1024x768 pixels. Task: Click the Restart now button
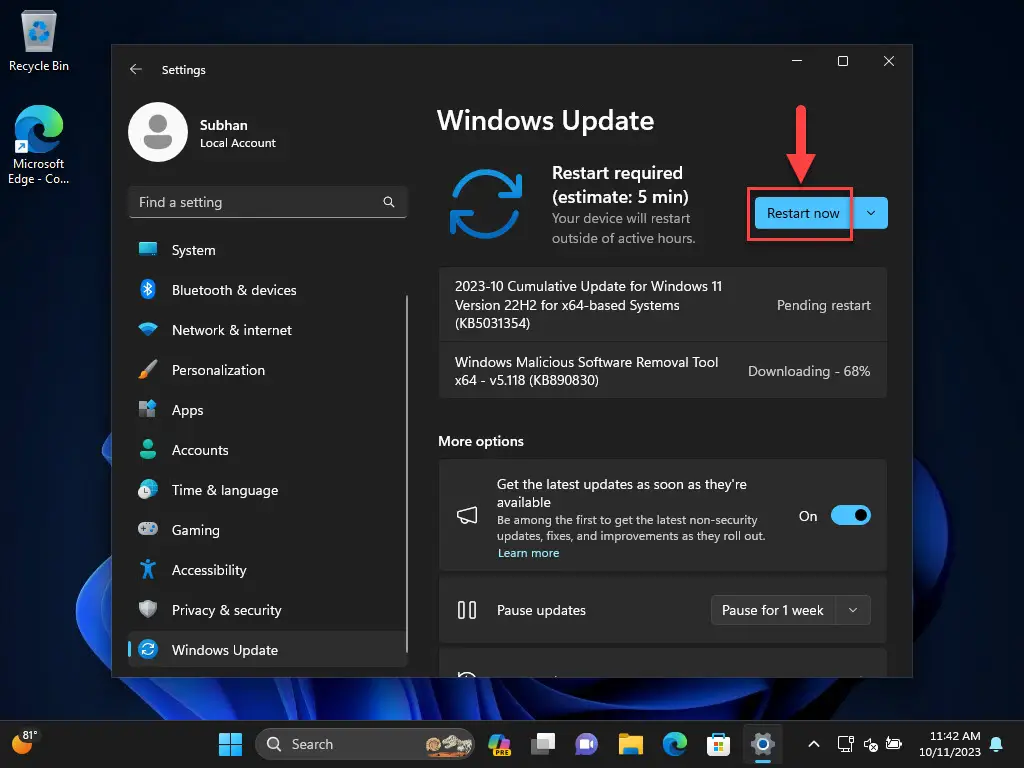coord(803,213)
